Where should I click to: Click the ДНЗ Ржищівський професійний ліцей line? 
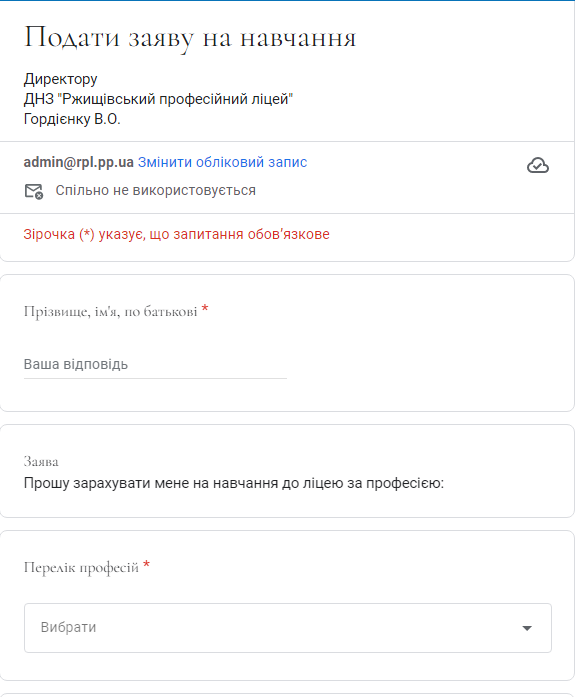[x=158, y=99]
